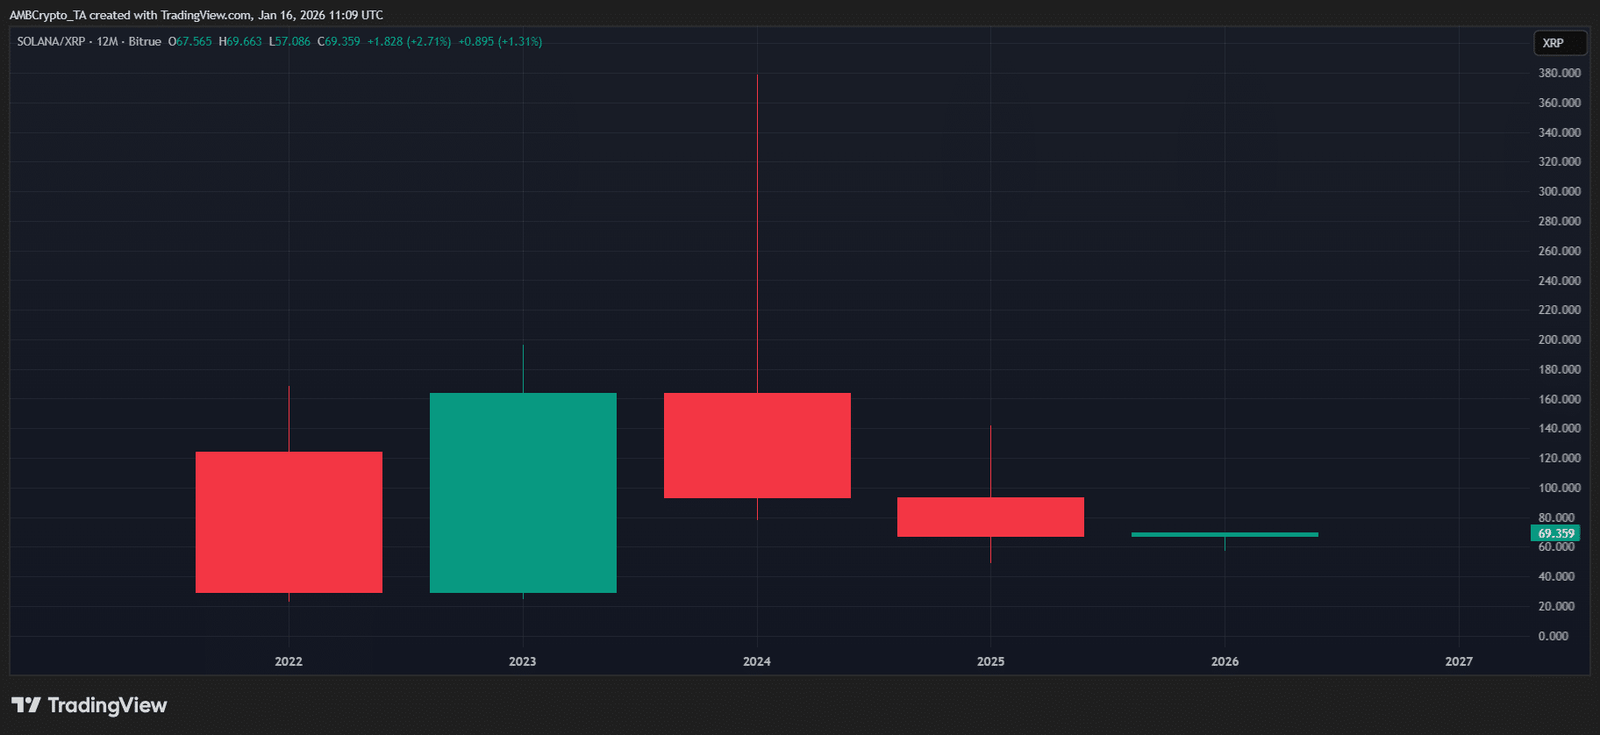Click the long upper wick of 2024 candle
The width and height of the screenshot is (1600, 735).
[x=757, y=230]
